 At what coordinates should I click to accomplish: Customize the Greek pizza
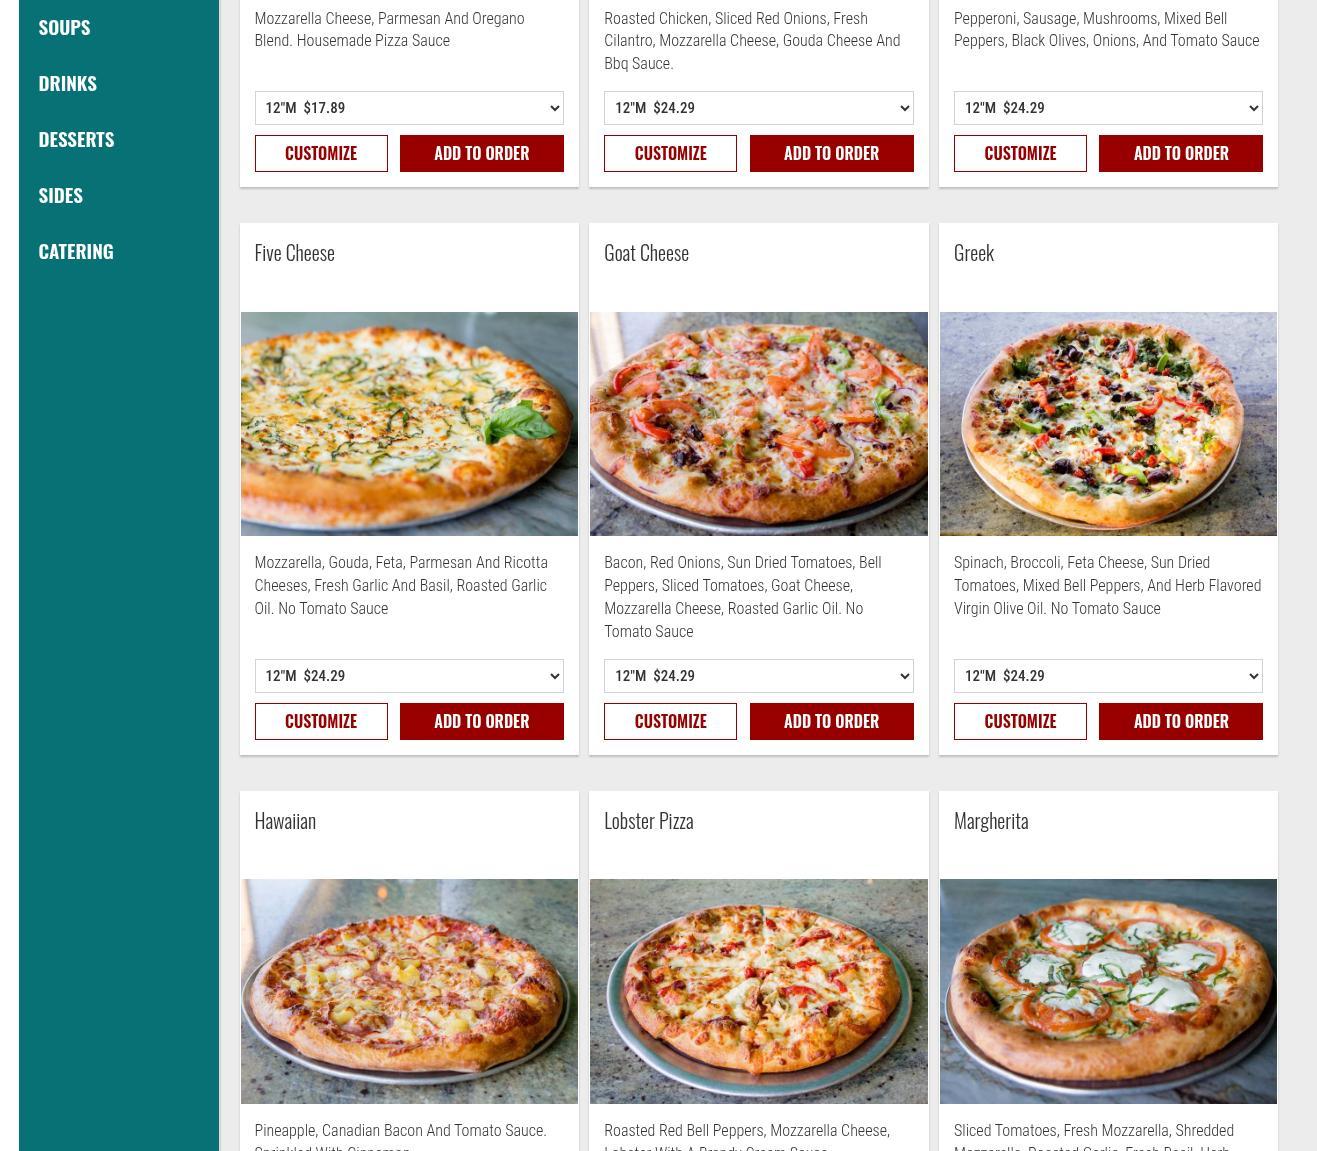[1020, 721]
